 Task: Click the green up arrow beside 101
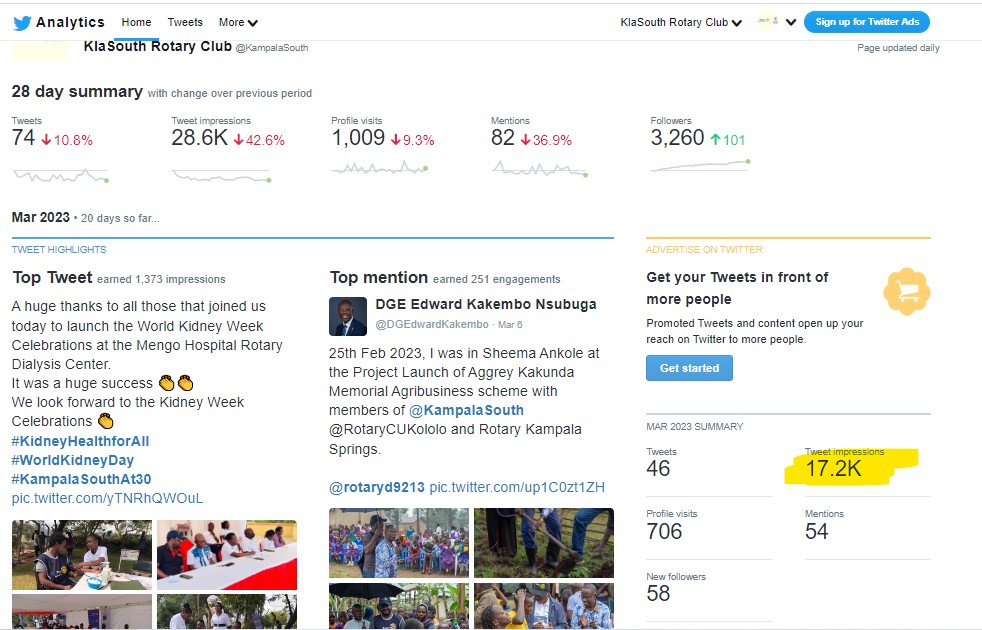click(x=715, y=139)
